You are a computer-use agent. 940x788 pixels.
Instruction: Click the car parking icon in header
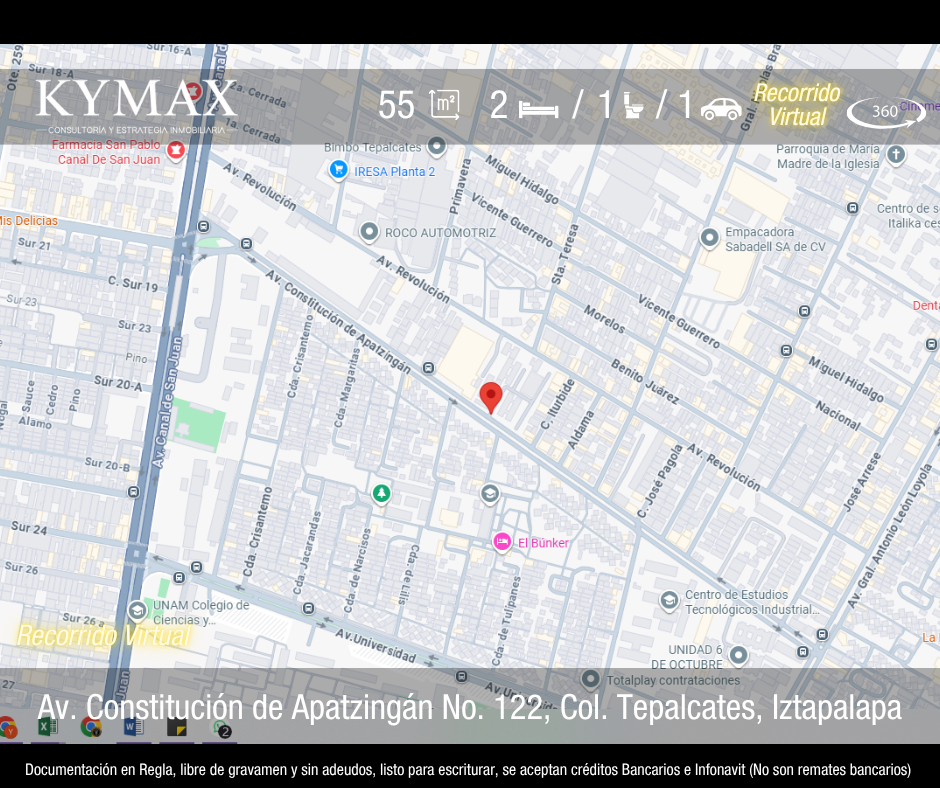pyautogui.click(x=721, y=107)
